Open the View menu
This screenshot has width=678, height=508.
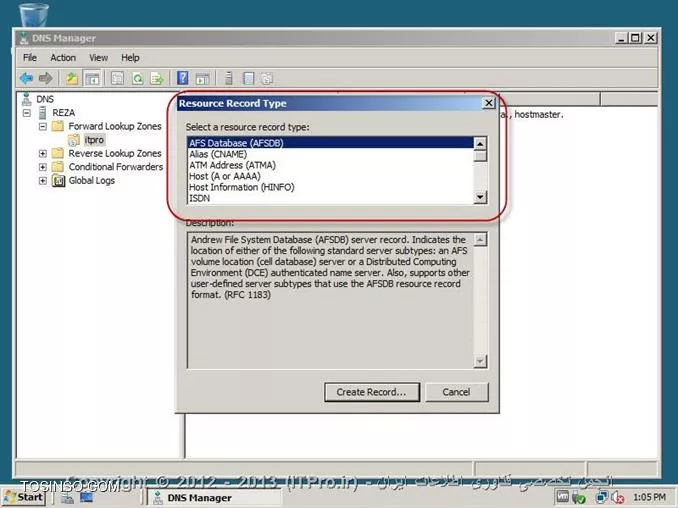pos(98,58)
